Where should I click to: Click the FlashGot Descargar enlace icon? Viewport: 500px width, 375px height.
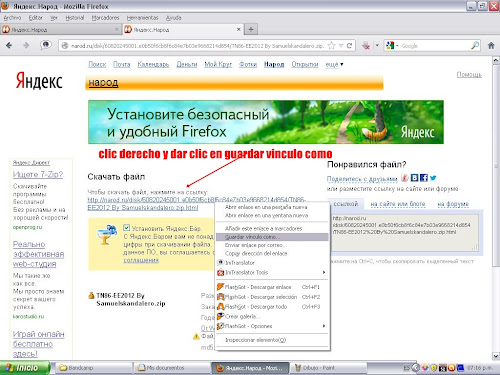[x=220, y=287]
